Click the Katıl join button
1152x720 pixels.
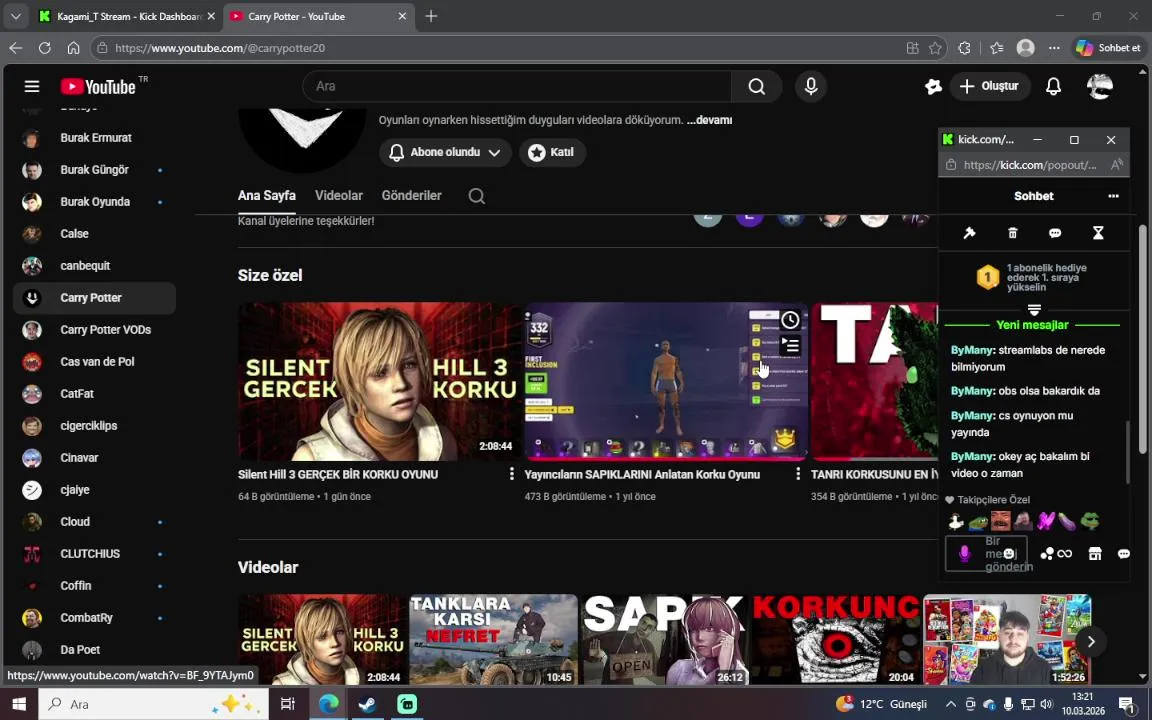click(x=552, y=152)
